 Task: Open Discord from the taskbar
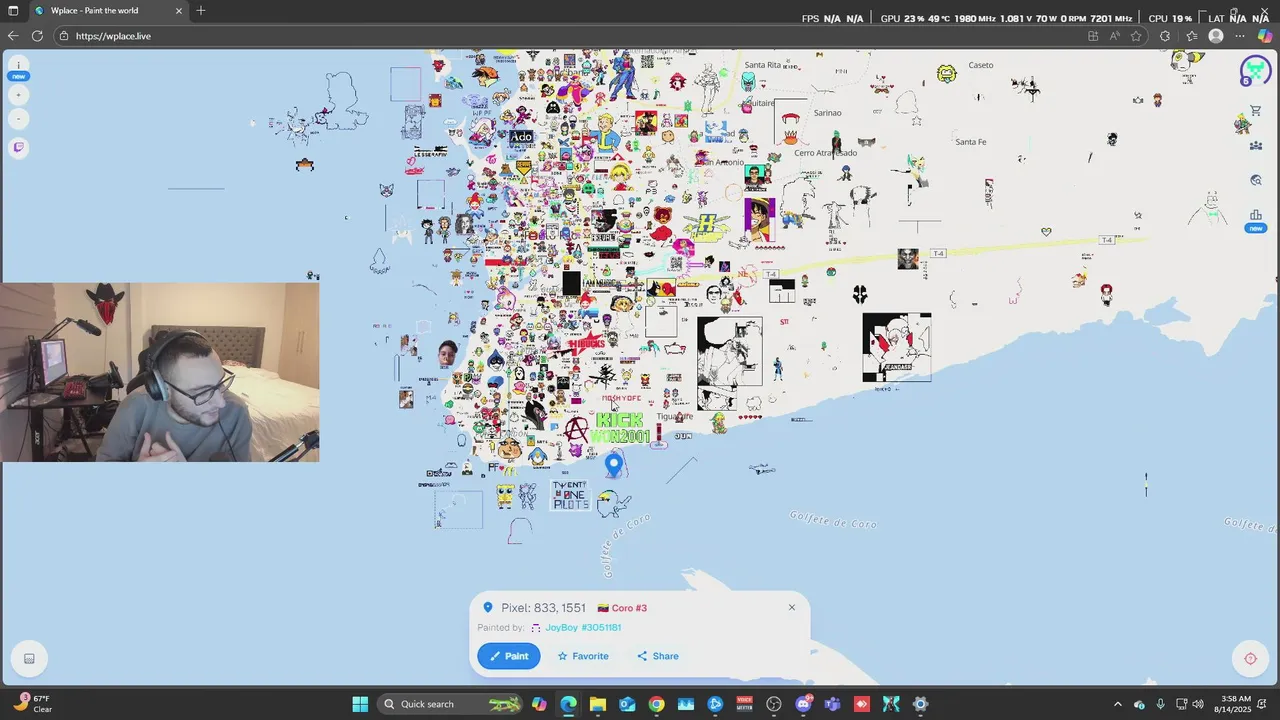[x=803, y=704]
